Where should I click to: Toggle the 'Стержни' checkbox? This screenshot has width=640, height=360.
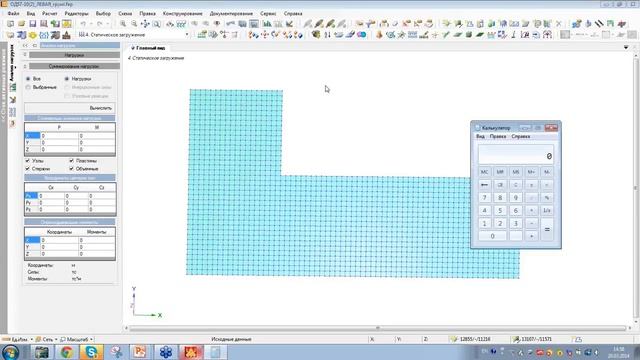click(x=28, y=169)
